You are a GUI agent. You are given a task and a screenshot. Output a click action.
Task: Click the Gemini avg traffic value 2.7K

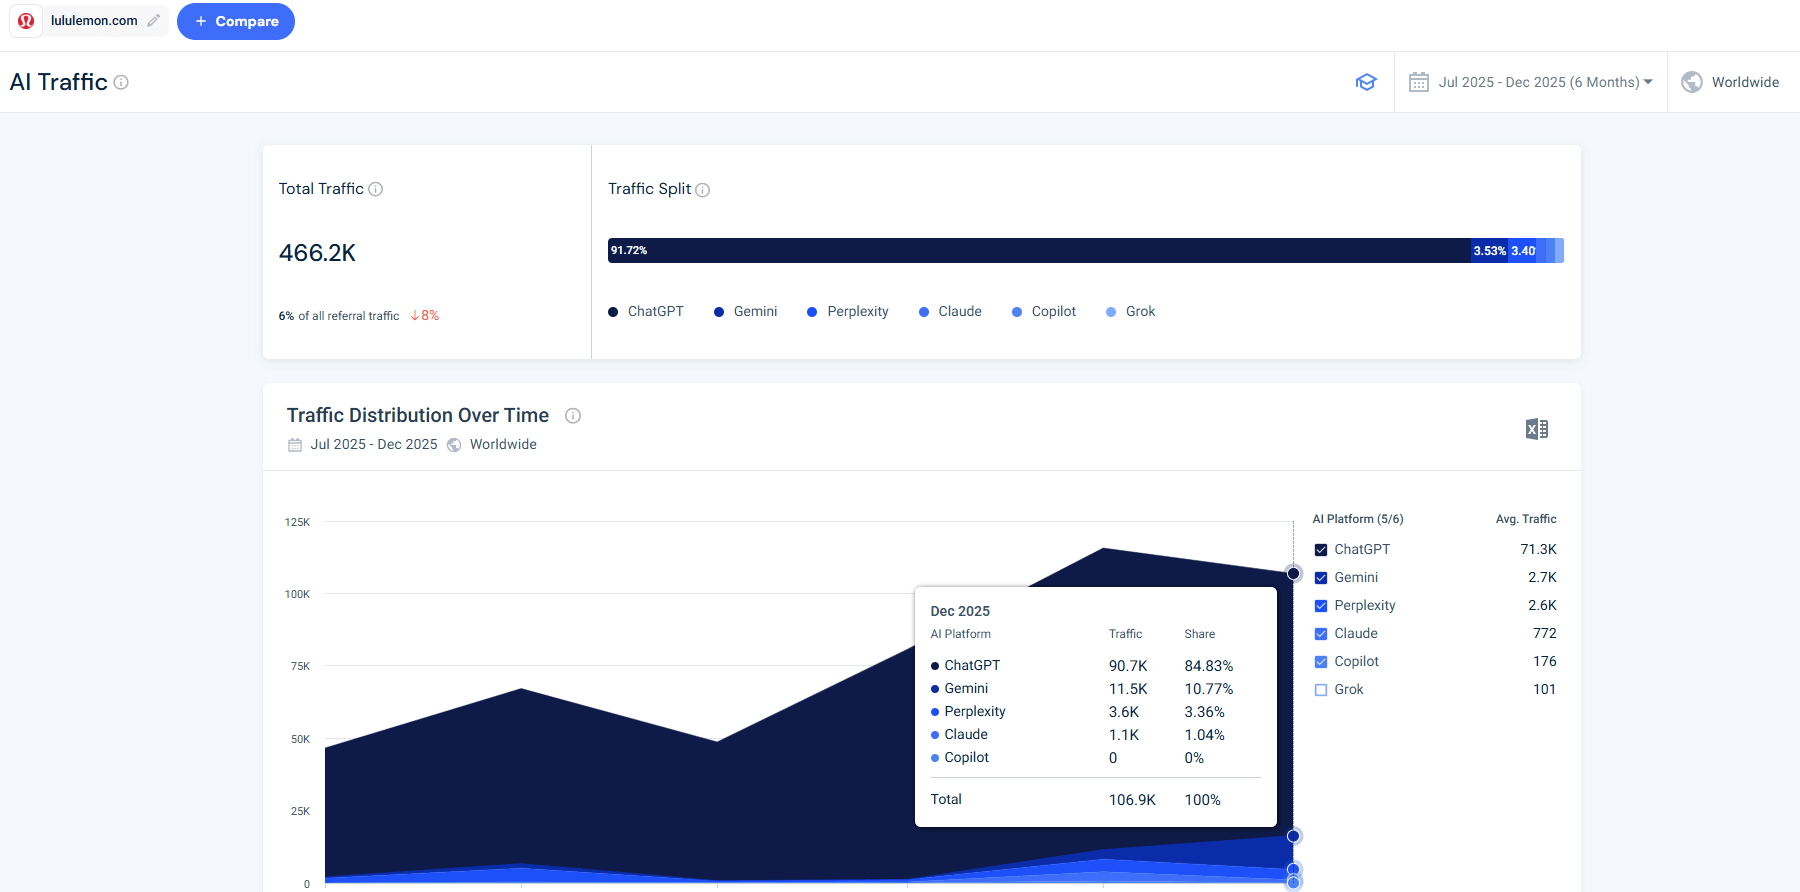1542,577
